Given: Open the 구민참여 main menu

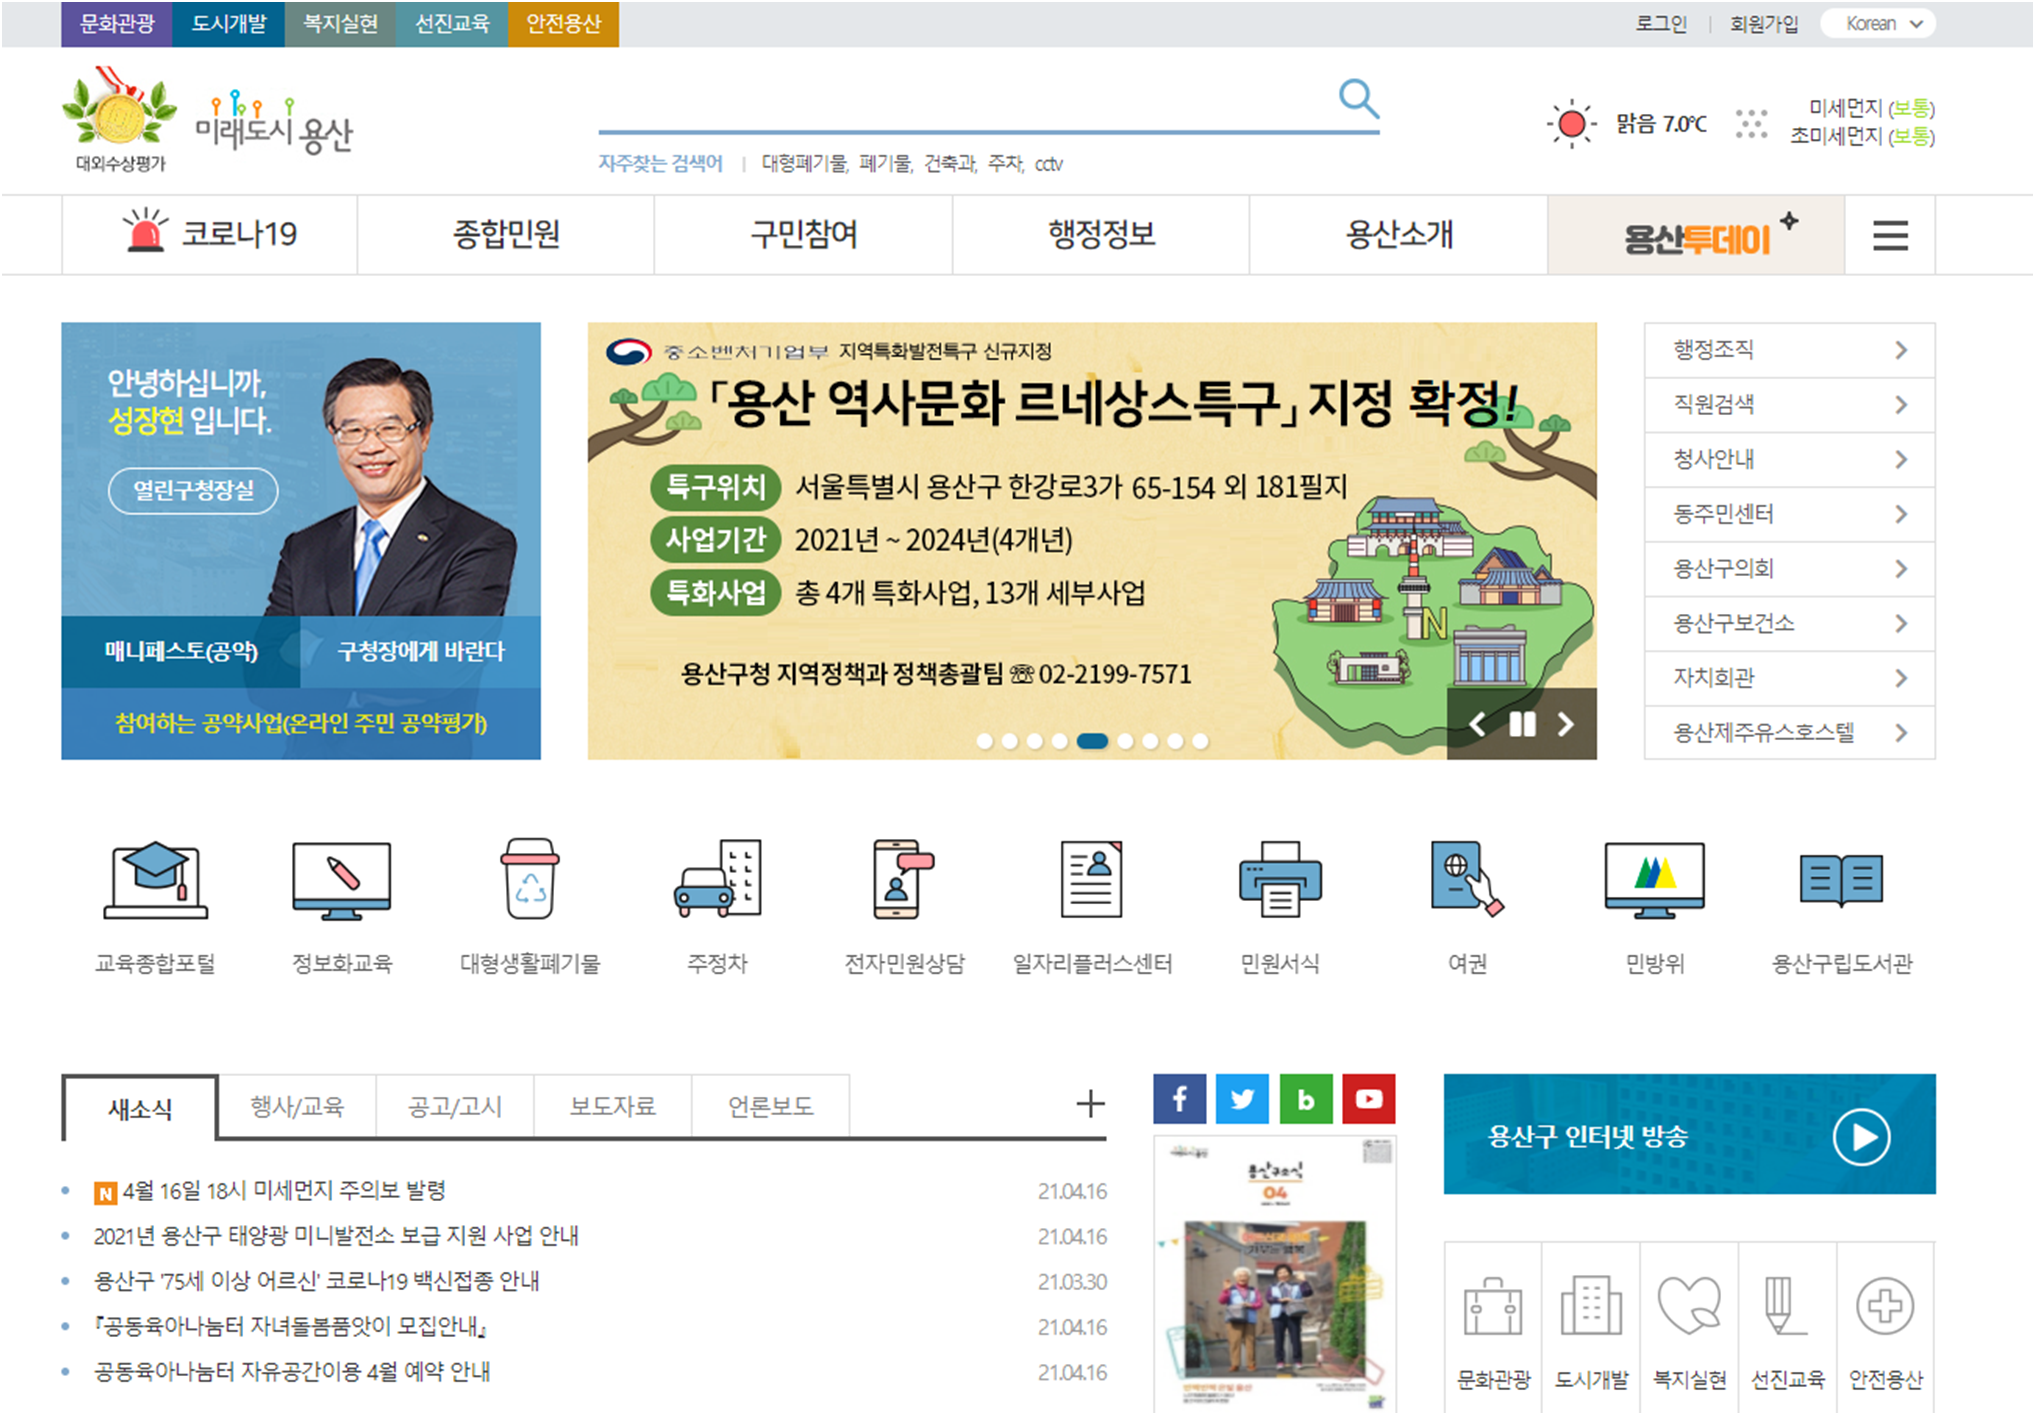Looking at the screenshot, I should (x=803, y=235).
